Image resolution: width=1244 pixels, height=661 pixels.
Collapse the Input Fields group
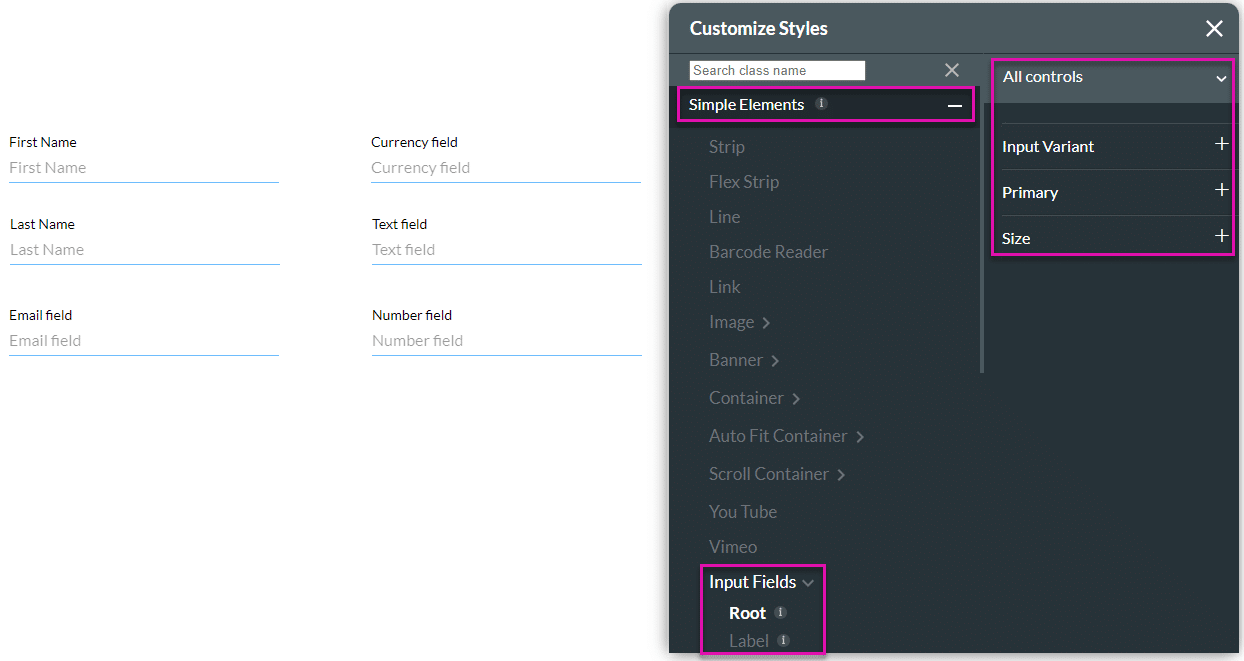[x=808, y=581]
